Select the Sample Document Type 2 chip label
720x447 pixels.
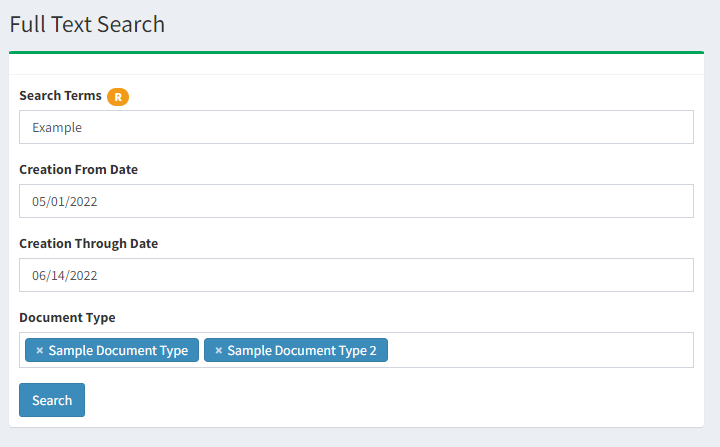[x=302, y=351]
